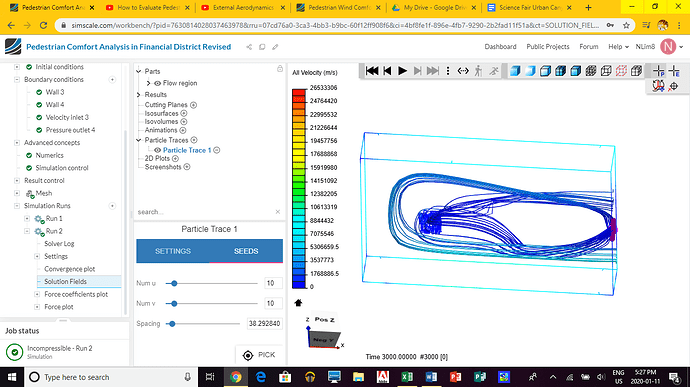This screenshot has width=690, height=387.
Task: Click the home view icon below the legend
Action: (298, 303)
